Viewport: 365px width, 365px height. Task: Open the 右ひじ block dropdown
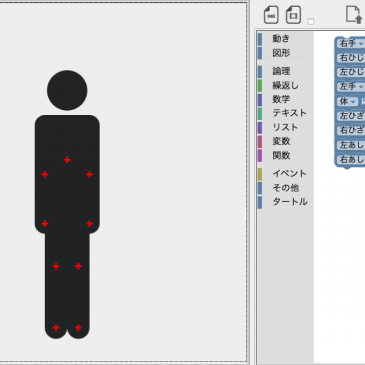pos(351,58)
